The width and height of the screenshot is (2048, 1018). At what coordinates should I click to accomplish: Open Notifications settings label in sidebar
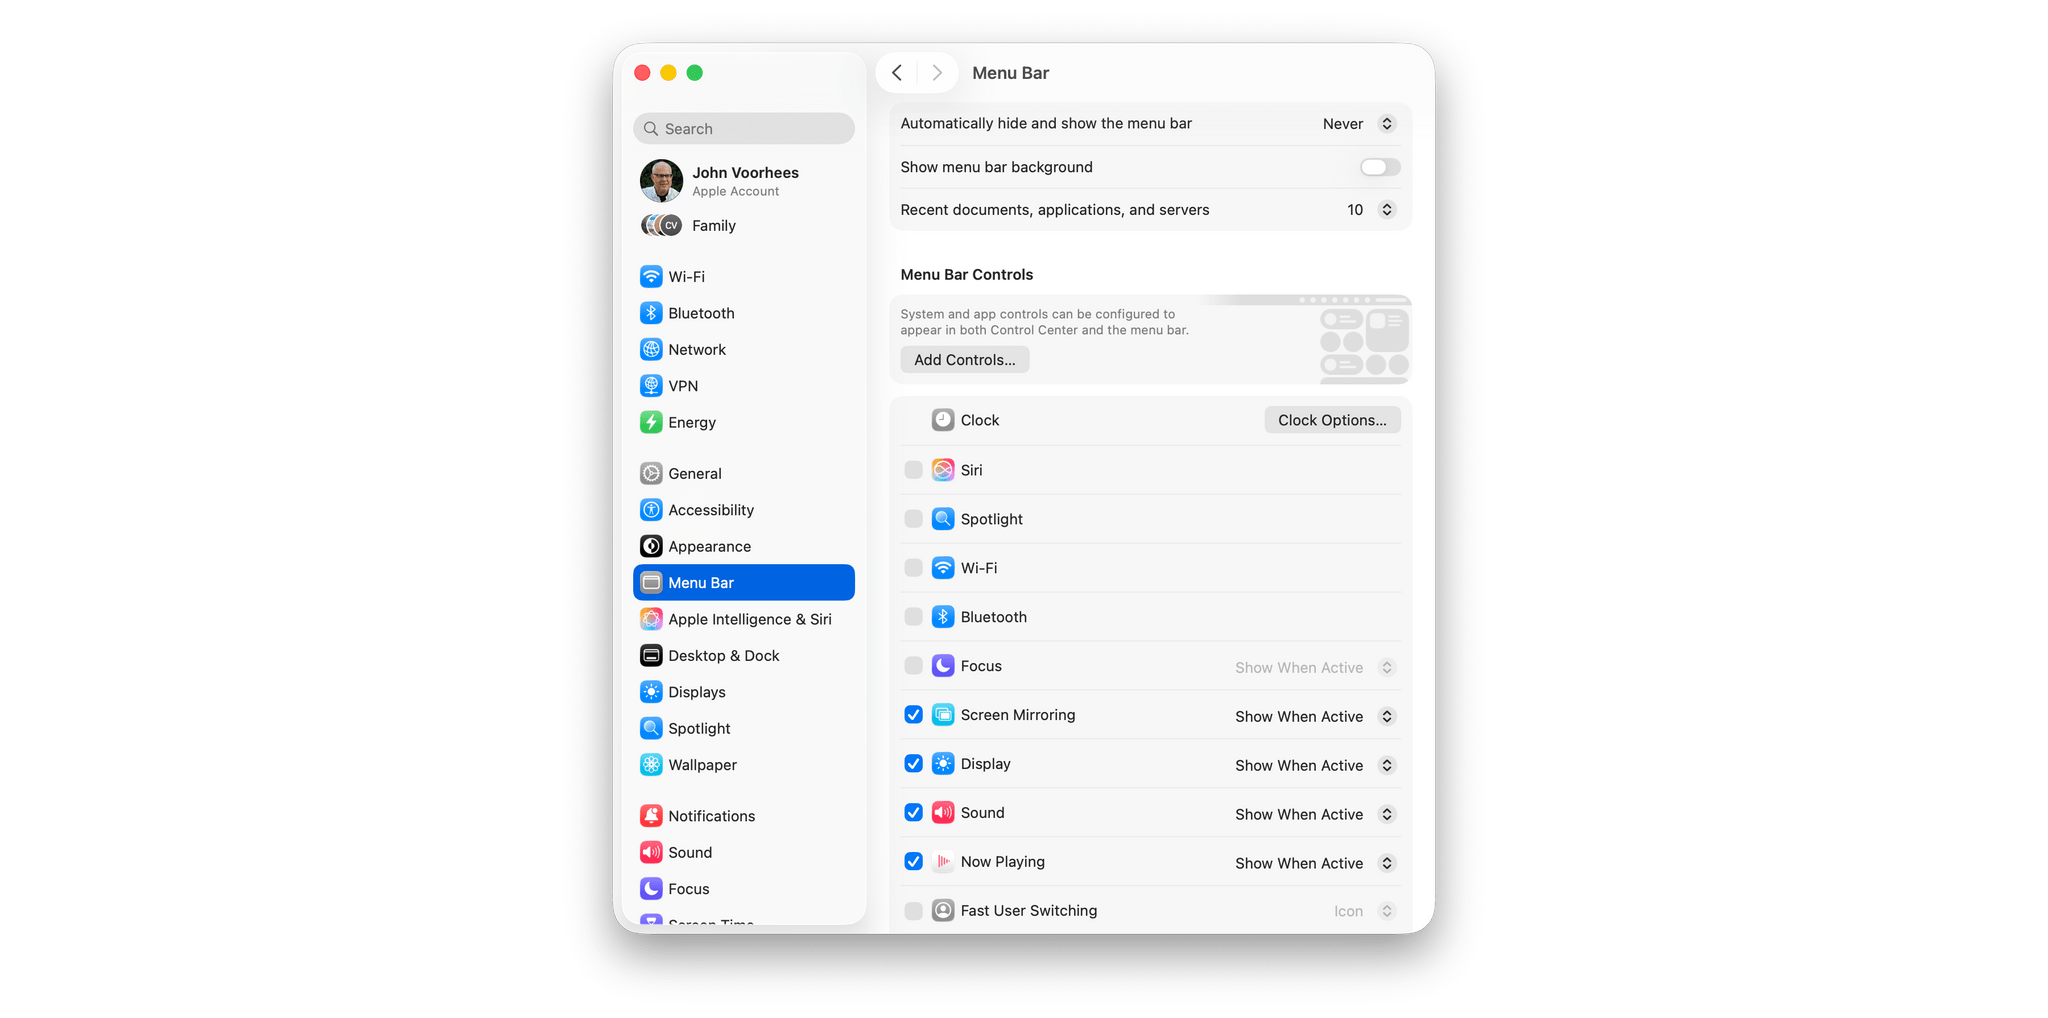[712, 816]
